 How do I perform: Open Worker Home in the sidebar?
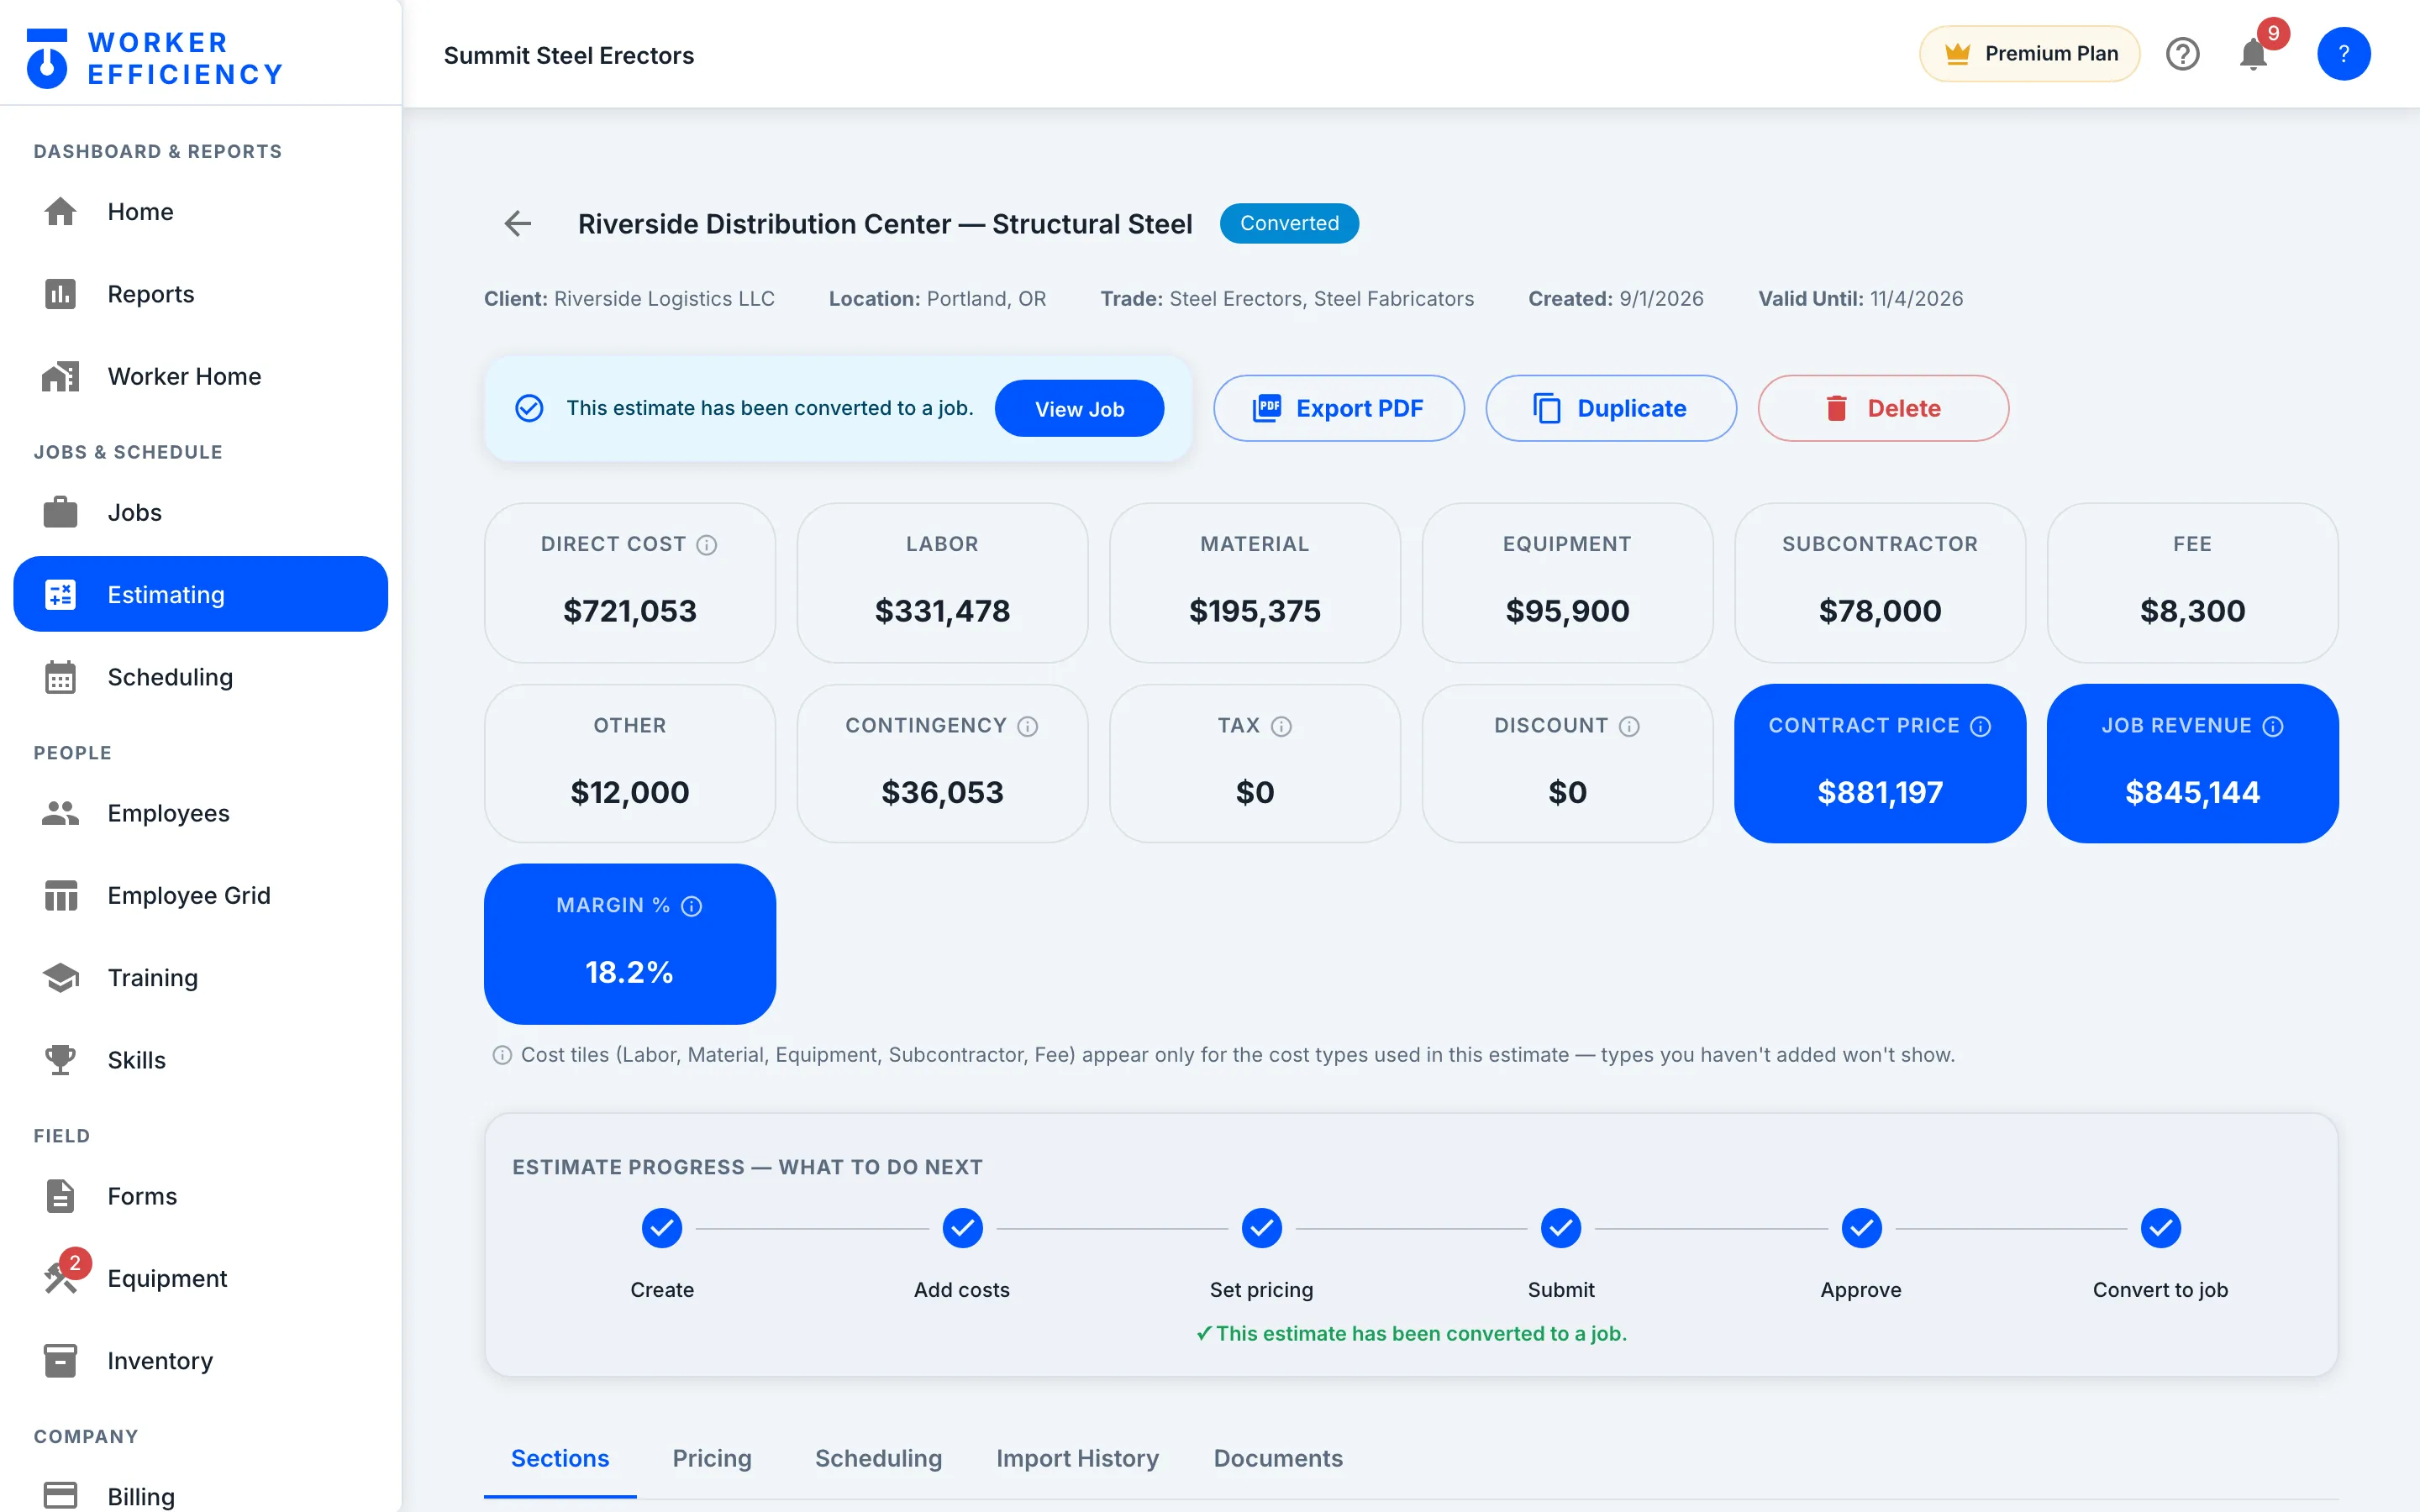coord(201,376)
